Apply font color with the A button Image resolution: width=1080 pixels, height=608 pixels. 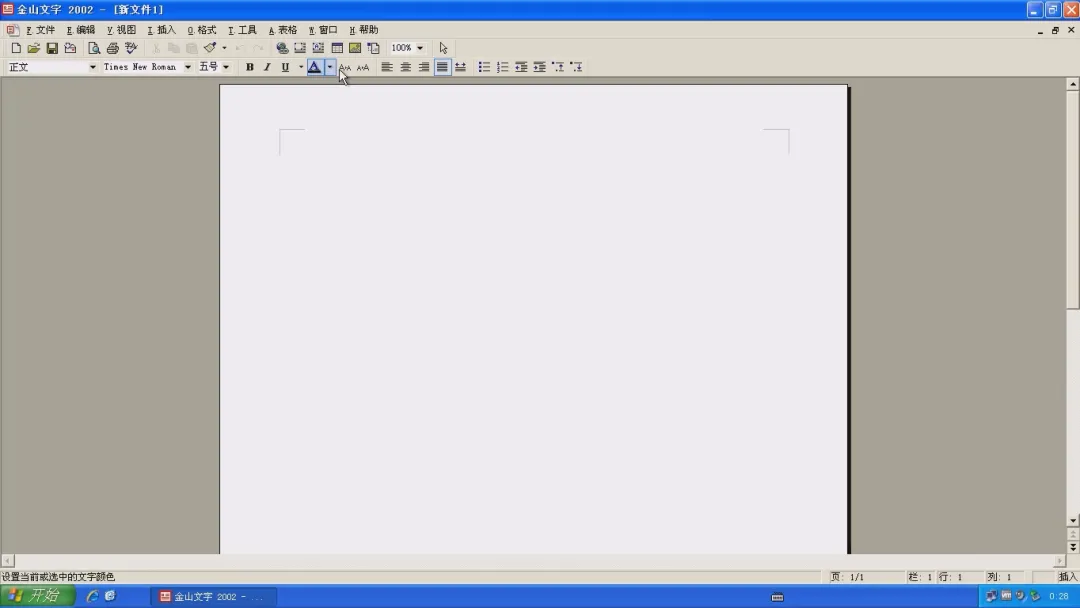pyautogui.click(x=314, y=67)
